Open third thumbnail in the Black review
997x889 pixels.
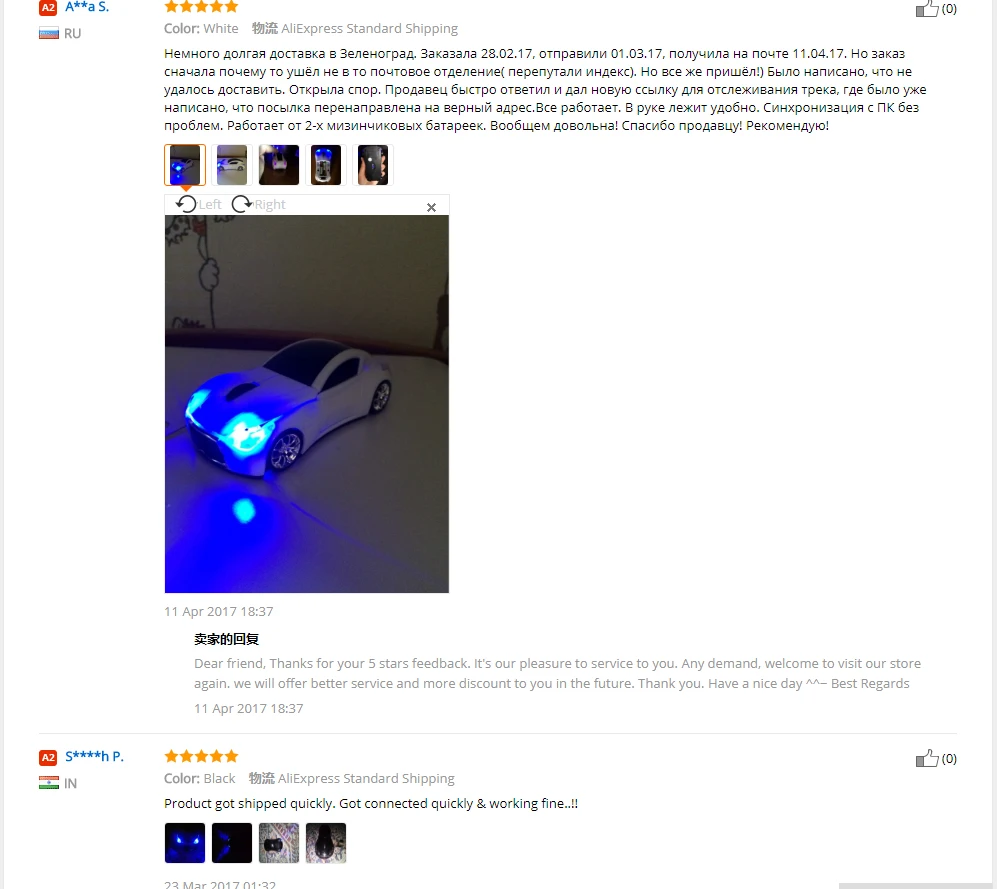[278, 843]
